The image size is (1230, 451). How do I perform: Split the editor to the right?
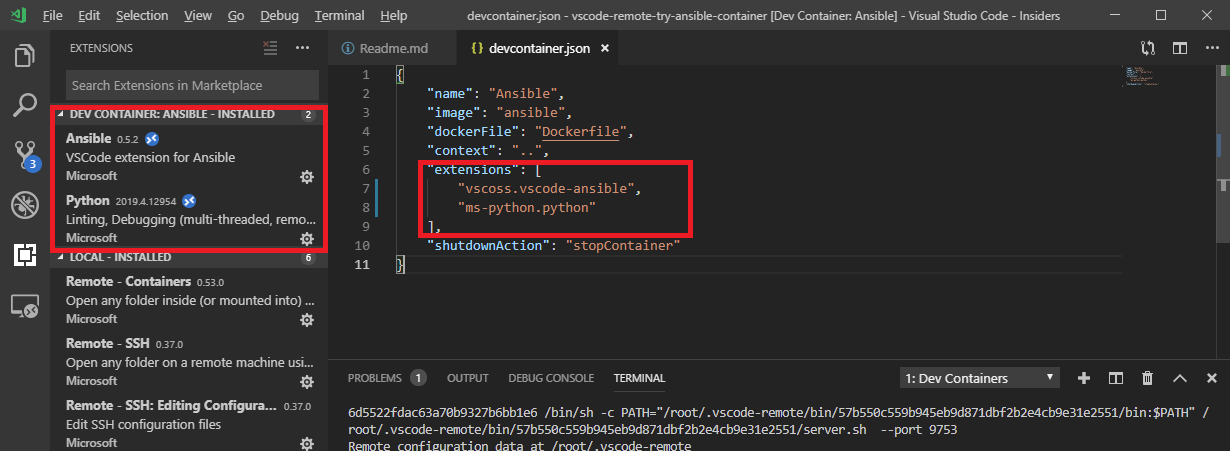1180,48
